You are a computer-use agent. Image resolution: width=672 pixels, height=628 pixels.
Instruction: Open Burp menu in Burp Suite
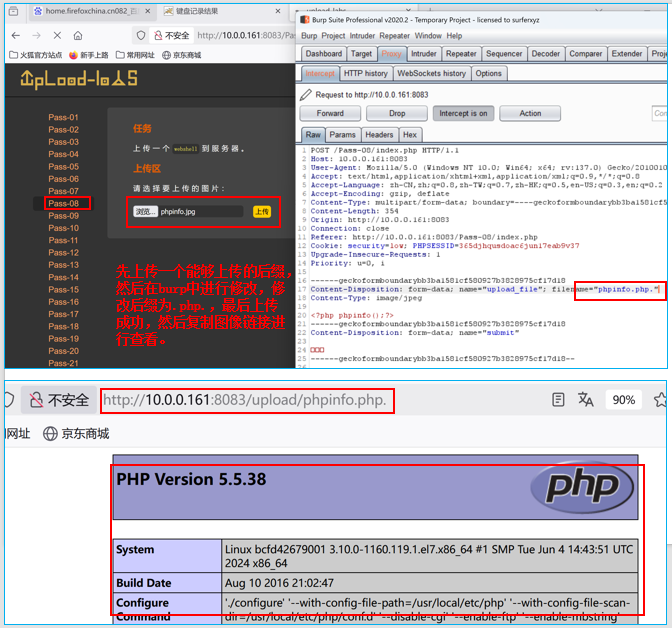[x=309, y=36]
